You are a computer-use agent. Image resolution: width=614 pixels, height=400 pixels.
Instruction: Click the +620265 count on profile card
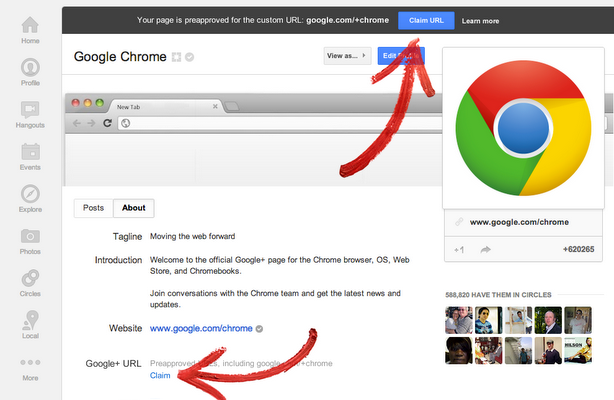pyautogui.click(x=578, y=249)
